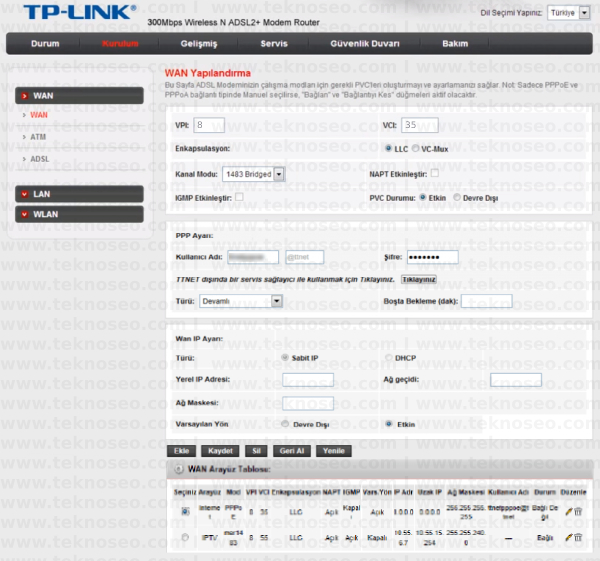Click the Kaydet button

[220, 451]
